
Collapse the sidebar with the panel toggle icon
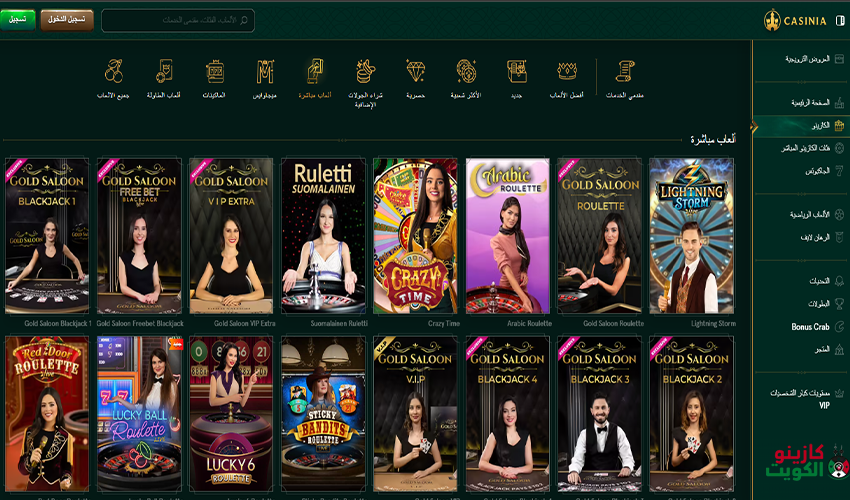click(839, 20)
